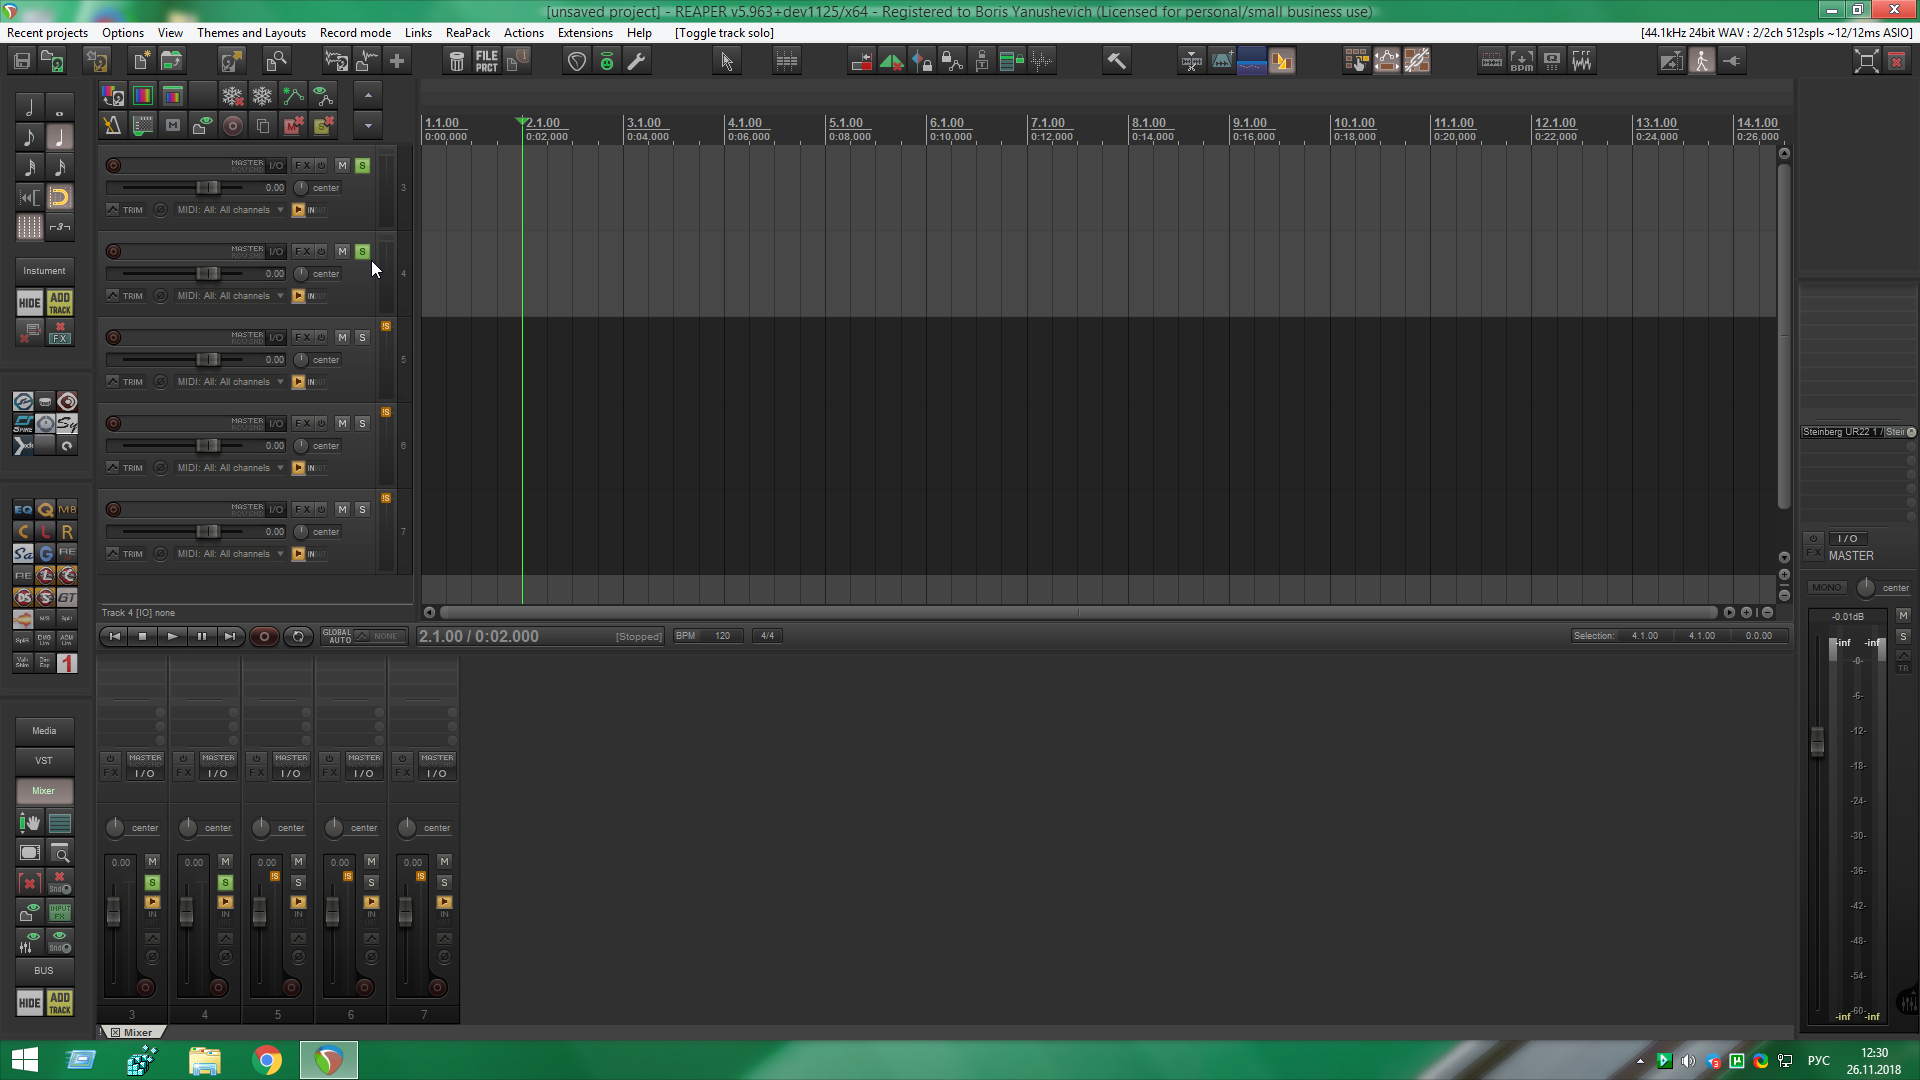
Task: Click the VST button in sidebar
Action: point(44,761)
